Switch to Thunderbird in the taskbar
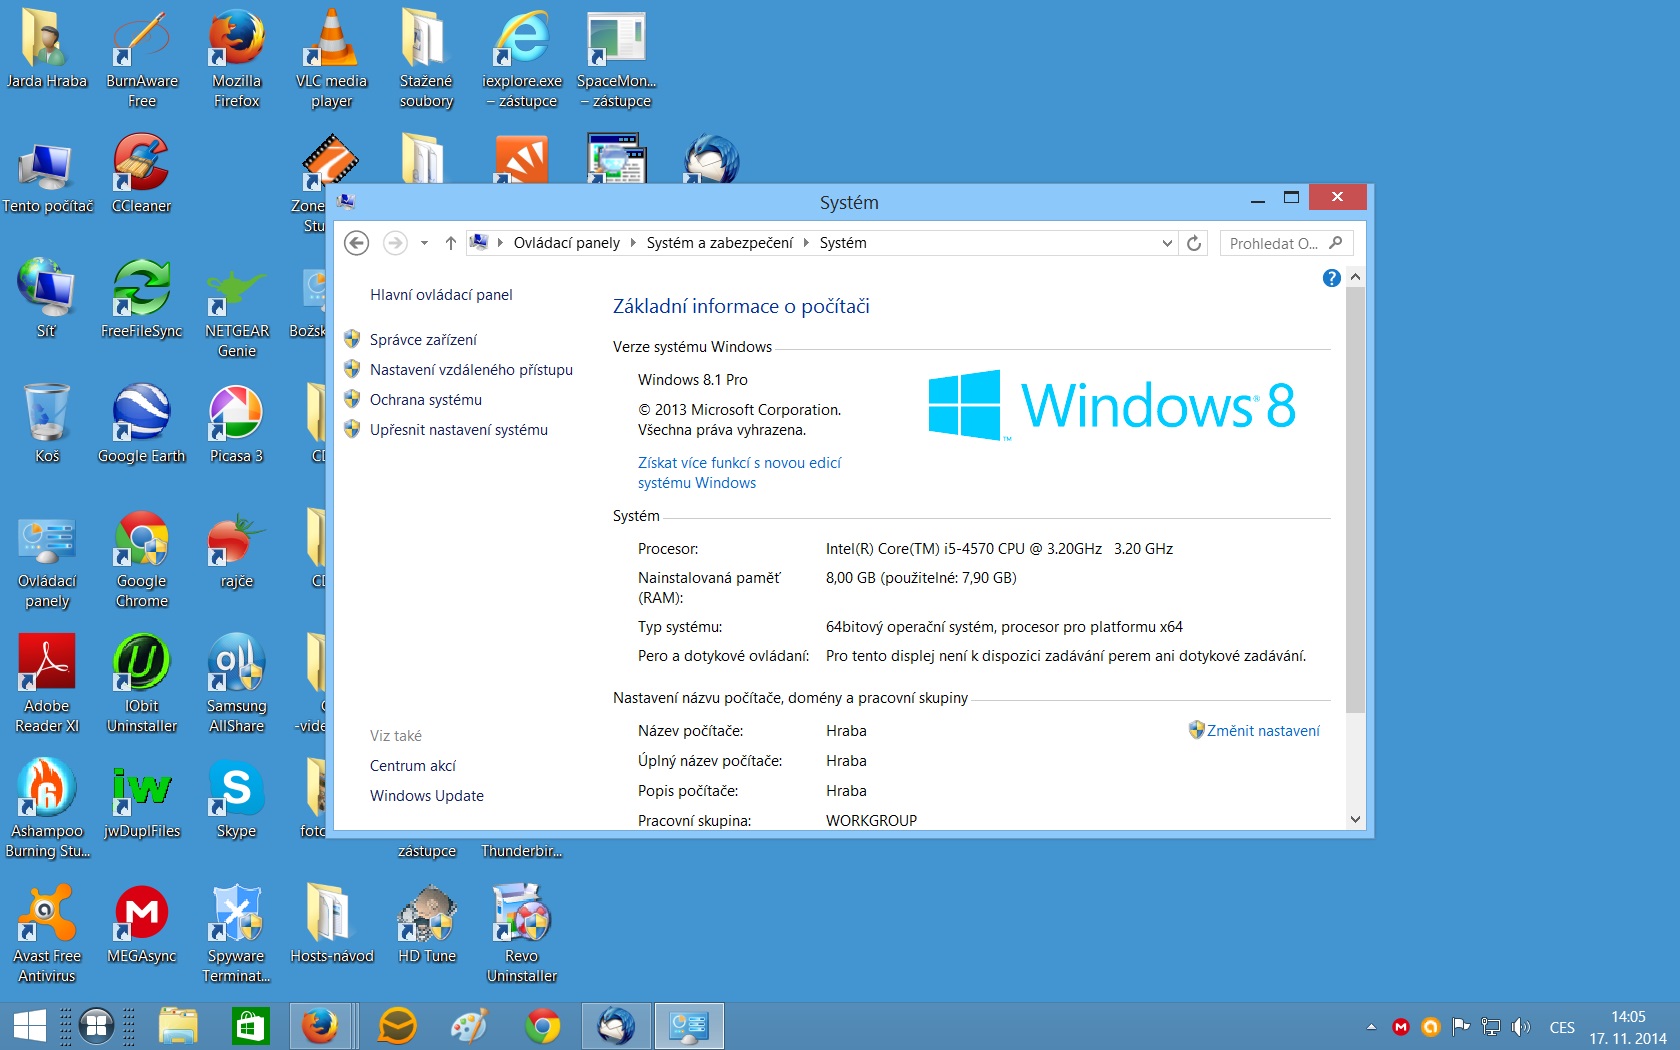The height and width of the screenshot is (1050, 1680). point(616,1026)
